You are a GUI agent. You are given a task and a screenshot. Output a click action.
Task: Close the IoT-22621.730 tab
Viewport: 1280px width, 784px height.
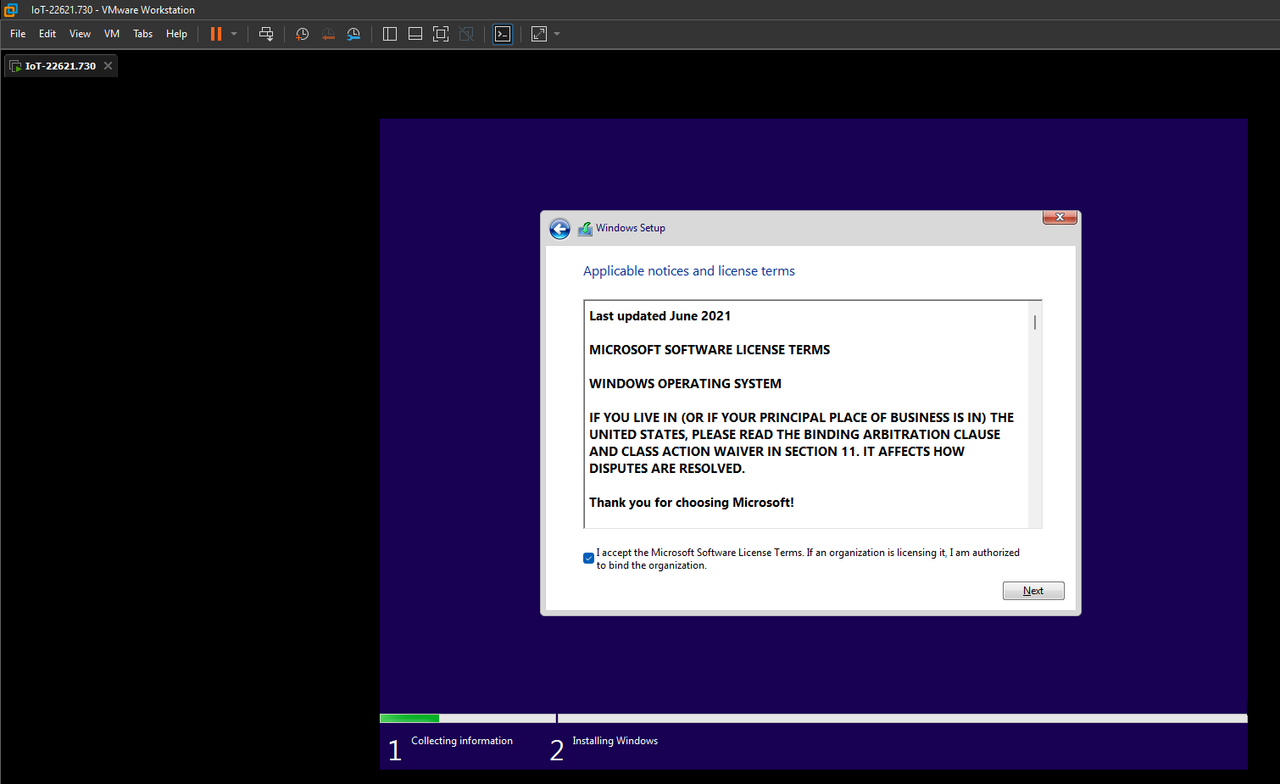pyautogui.click(x=108, y=66)
